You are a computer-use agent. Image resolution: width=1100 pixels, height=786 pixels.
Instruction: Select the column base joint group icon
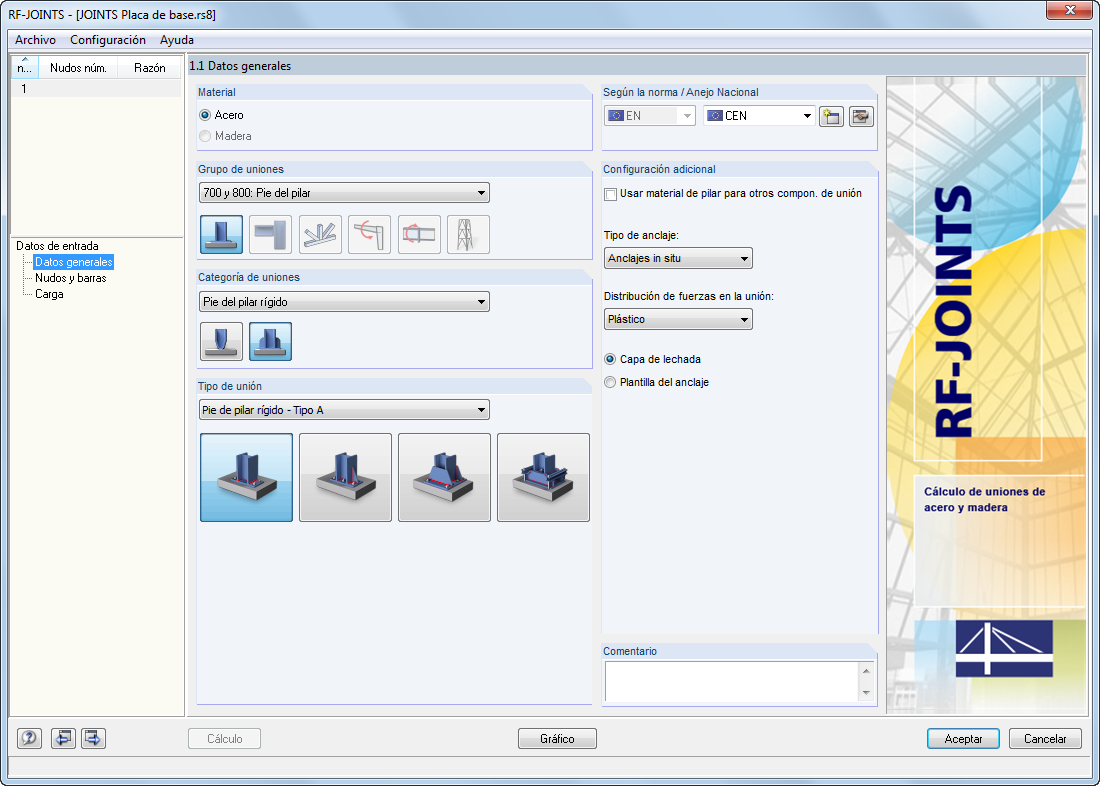pyautogui.click(x=222, y=234)
